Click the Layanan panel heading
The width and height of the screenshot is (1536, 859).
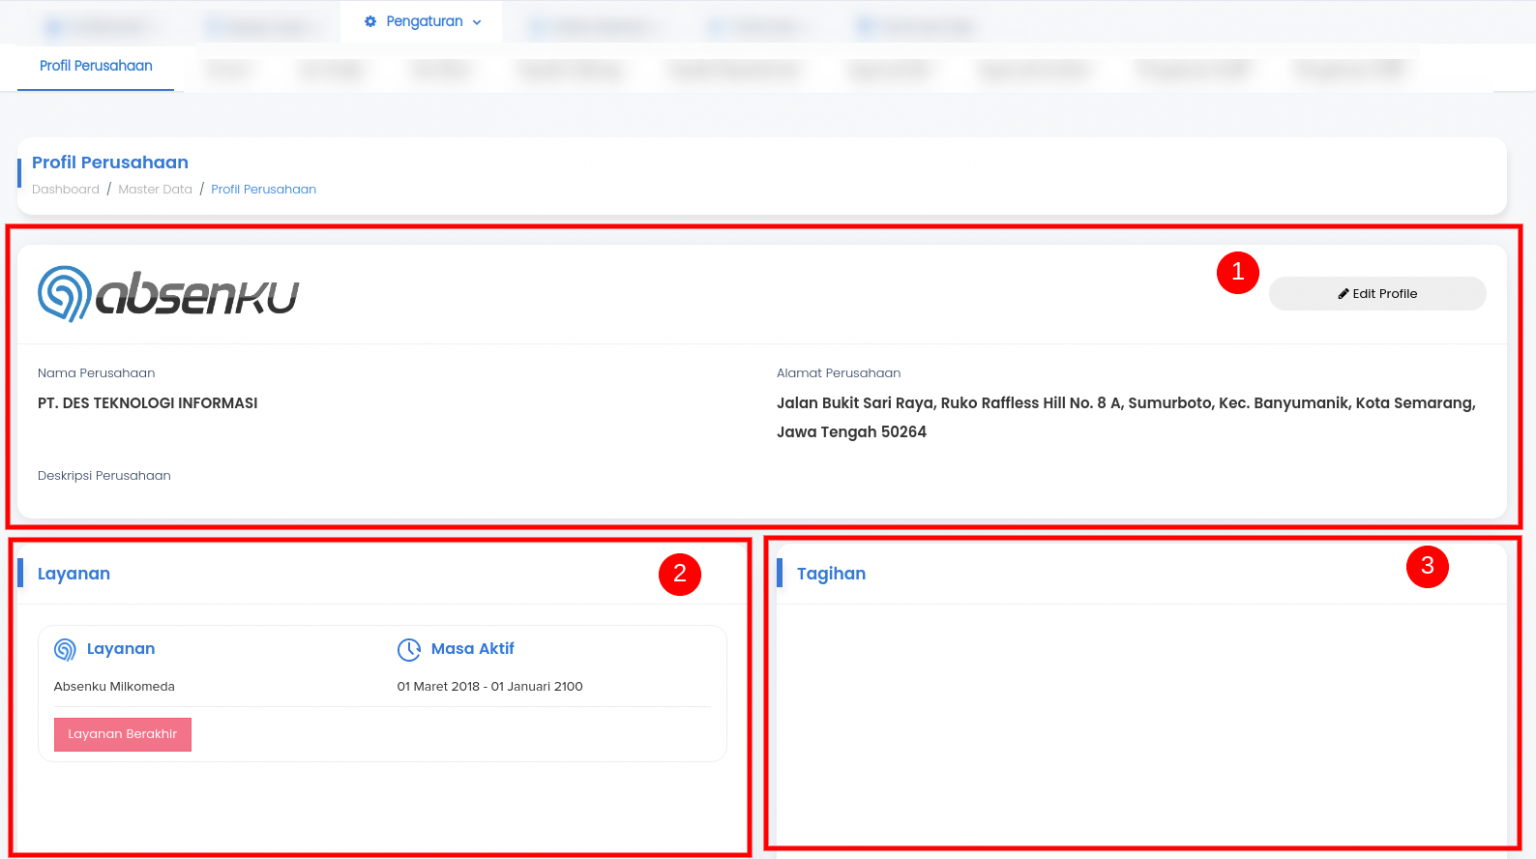[x=74, y=574]
